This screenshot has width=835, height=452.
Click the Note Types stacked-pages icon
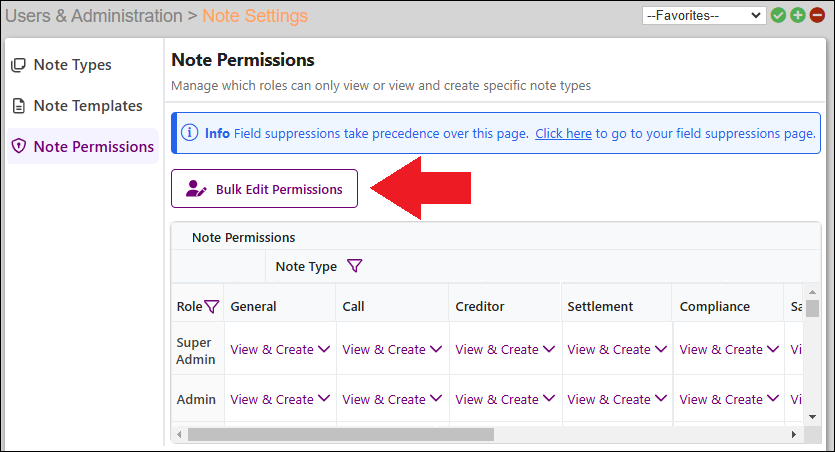tap(18, 65)
